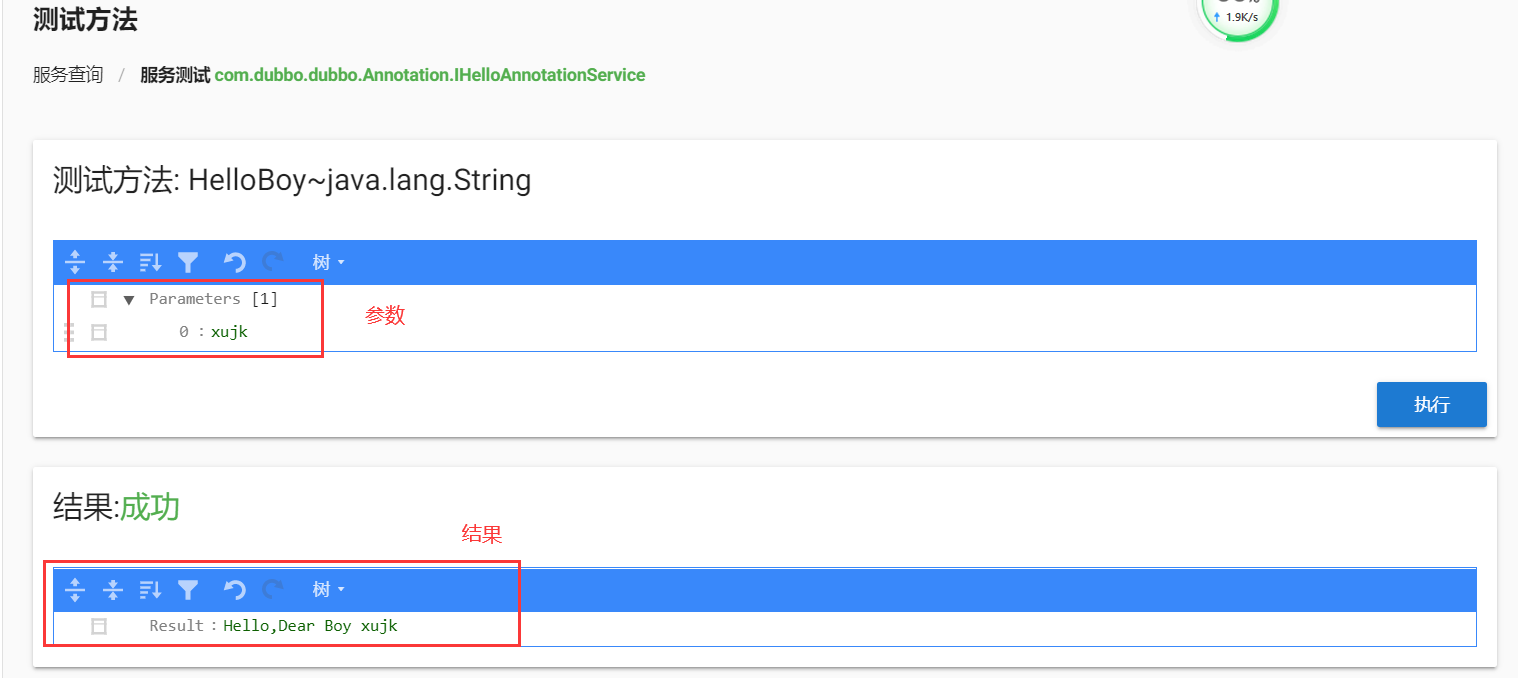
Task: Collapse the Parameters [1] node
Action: point(128,300)
